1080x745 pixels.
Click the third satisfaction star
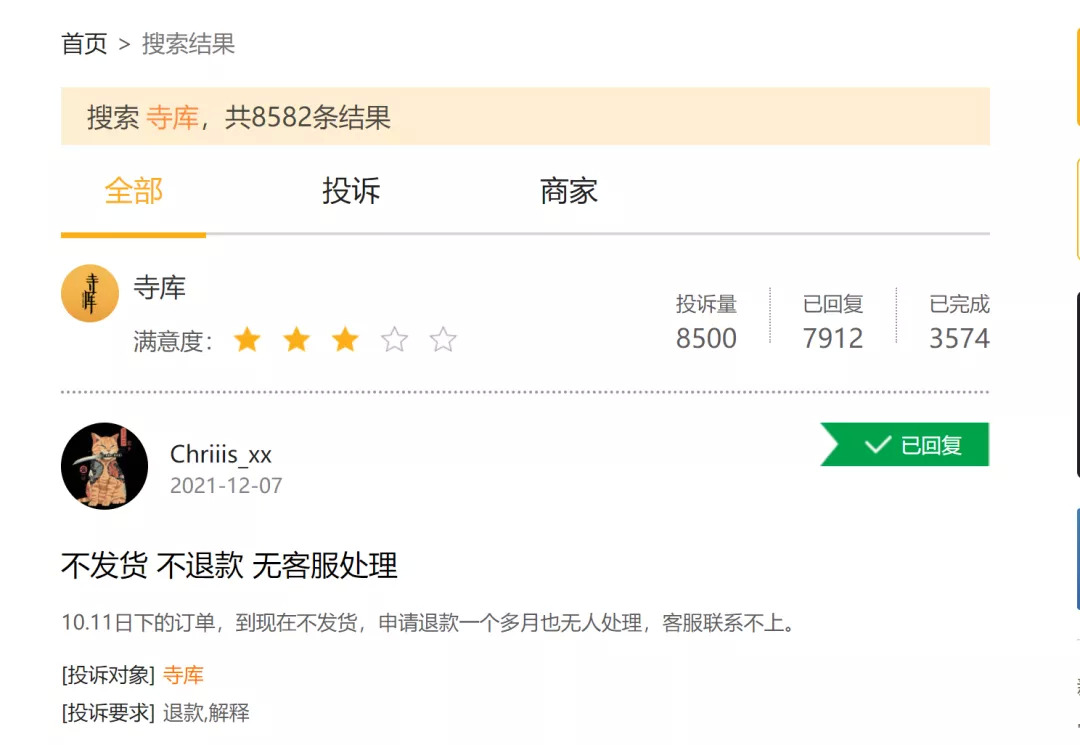tap(345, 340)
